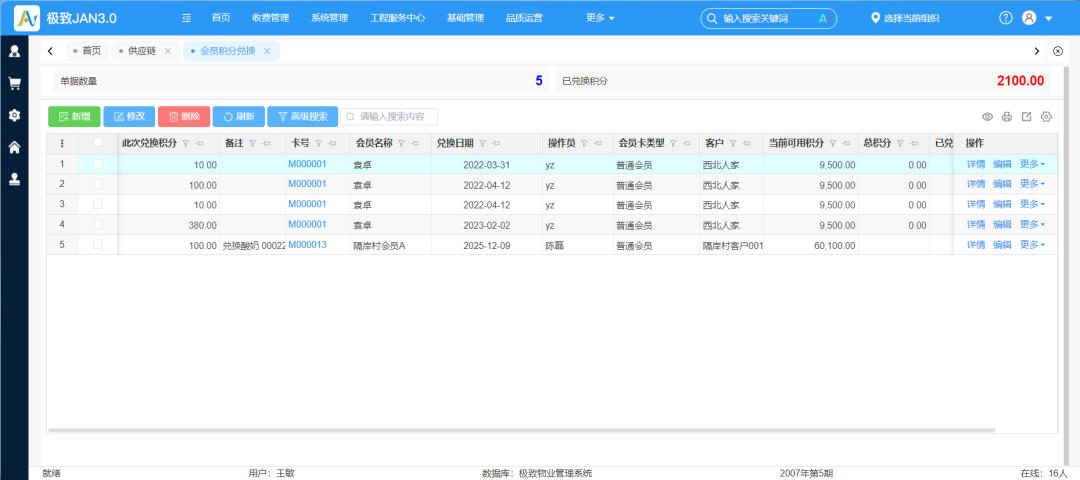Click the print icon above the table

tap(1006, 117)
